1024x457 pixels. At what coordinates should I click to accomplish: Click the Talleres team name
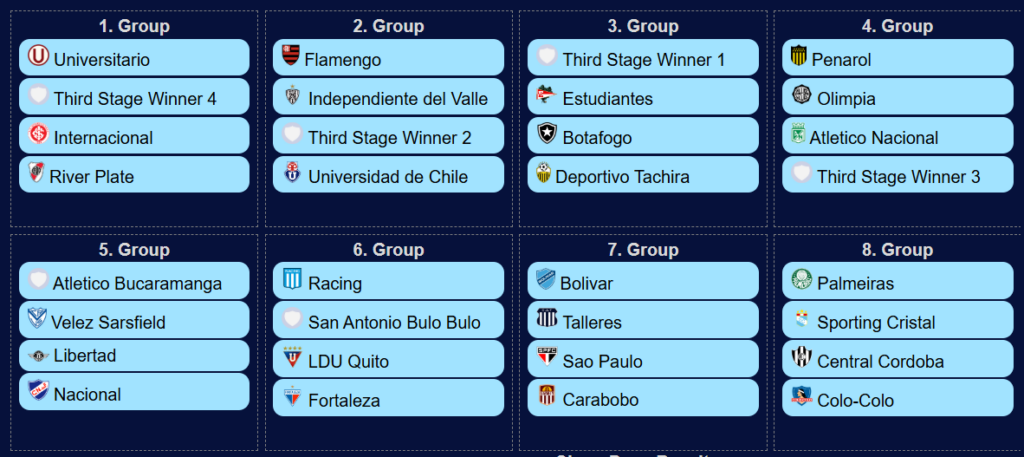click(x=592, y=322)
